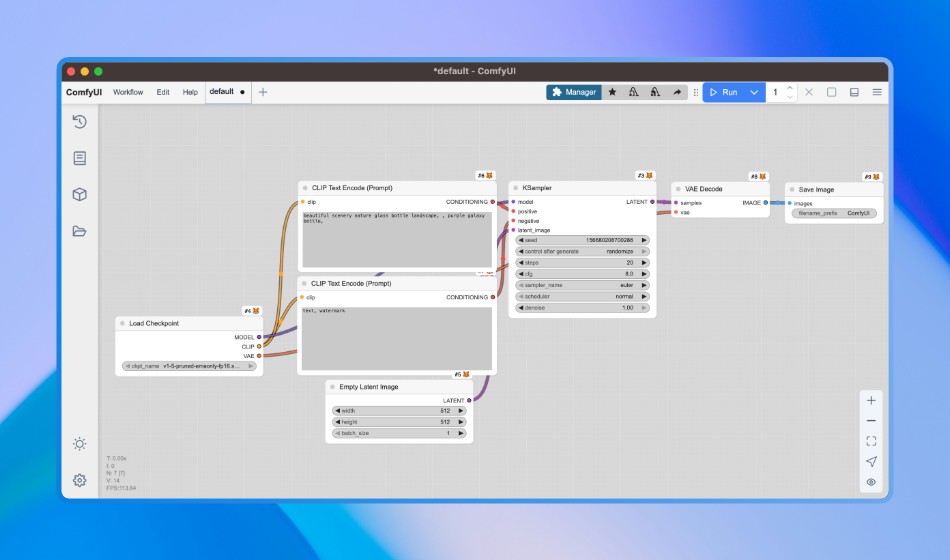Open the workflows folder sidebar icon
This screenshot has height=560, width=950.
[x=79, y=231]
